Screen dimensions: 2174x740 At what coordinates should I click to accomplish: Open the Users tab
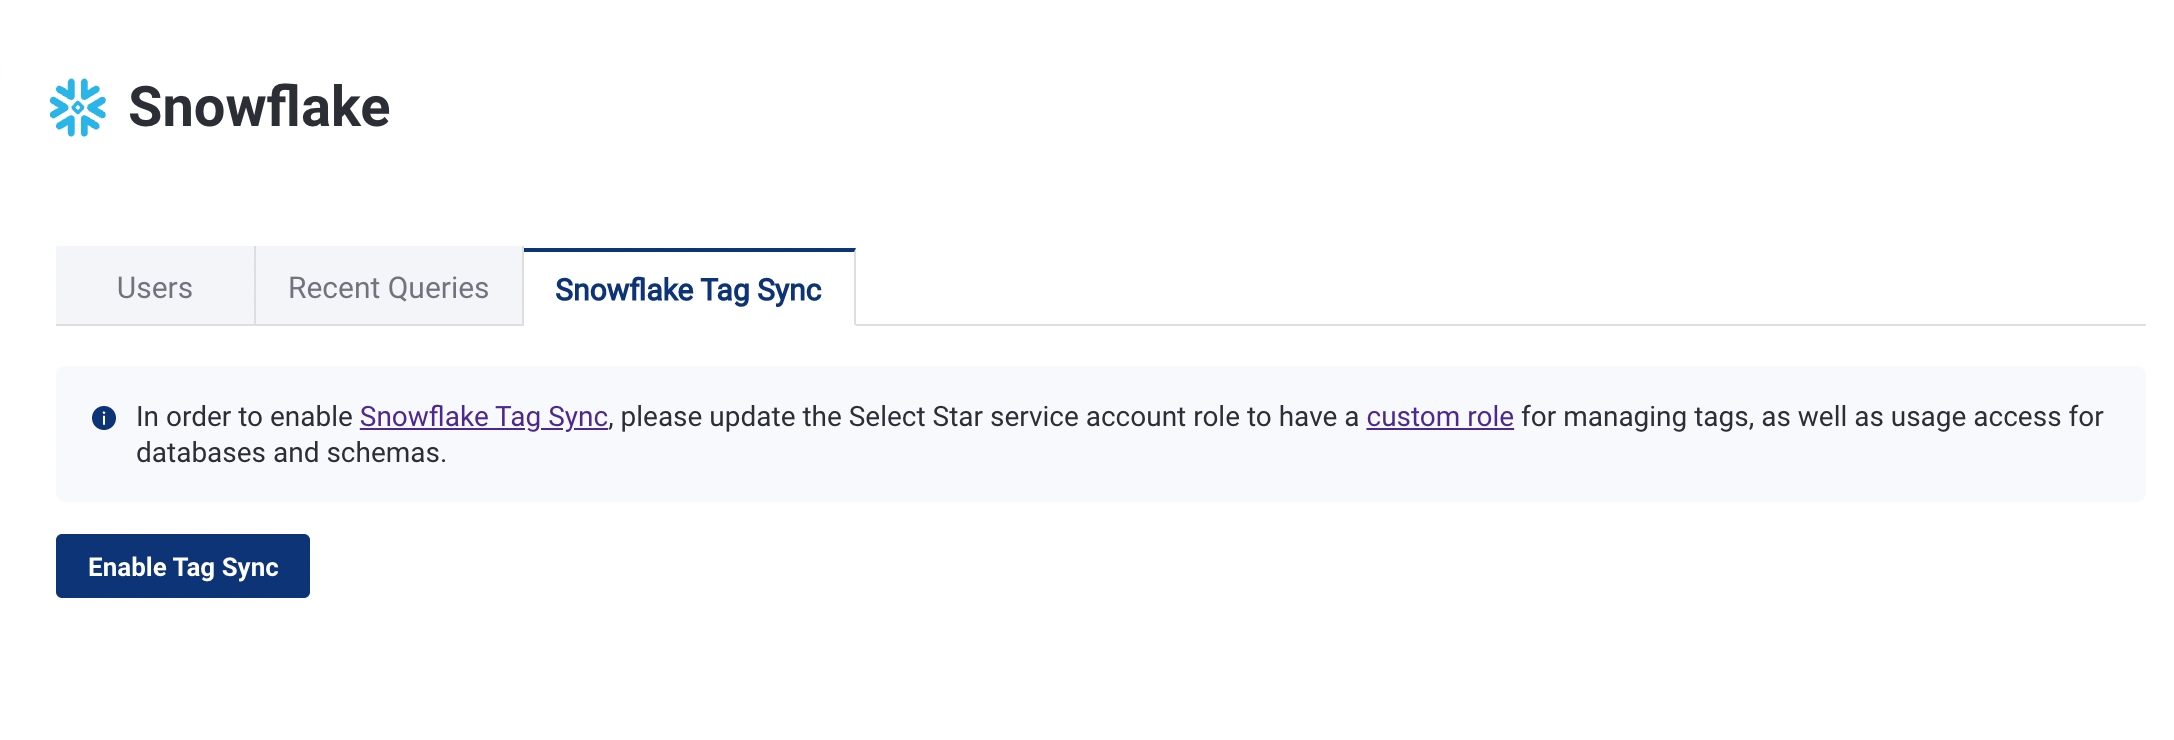[x=155, y=288]
